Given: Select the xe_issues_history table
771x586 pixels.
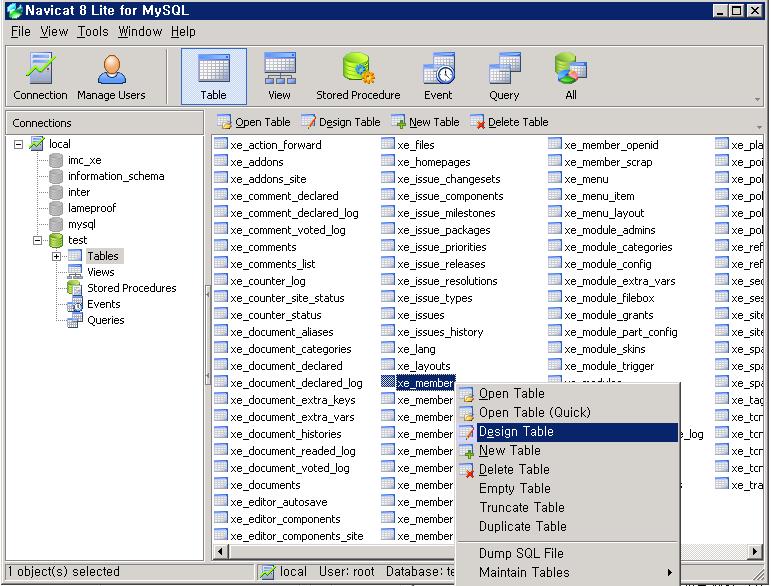Looking at the screenshot, I should click(x=440, y=332).
